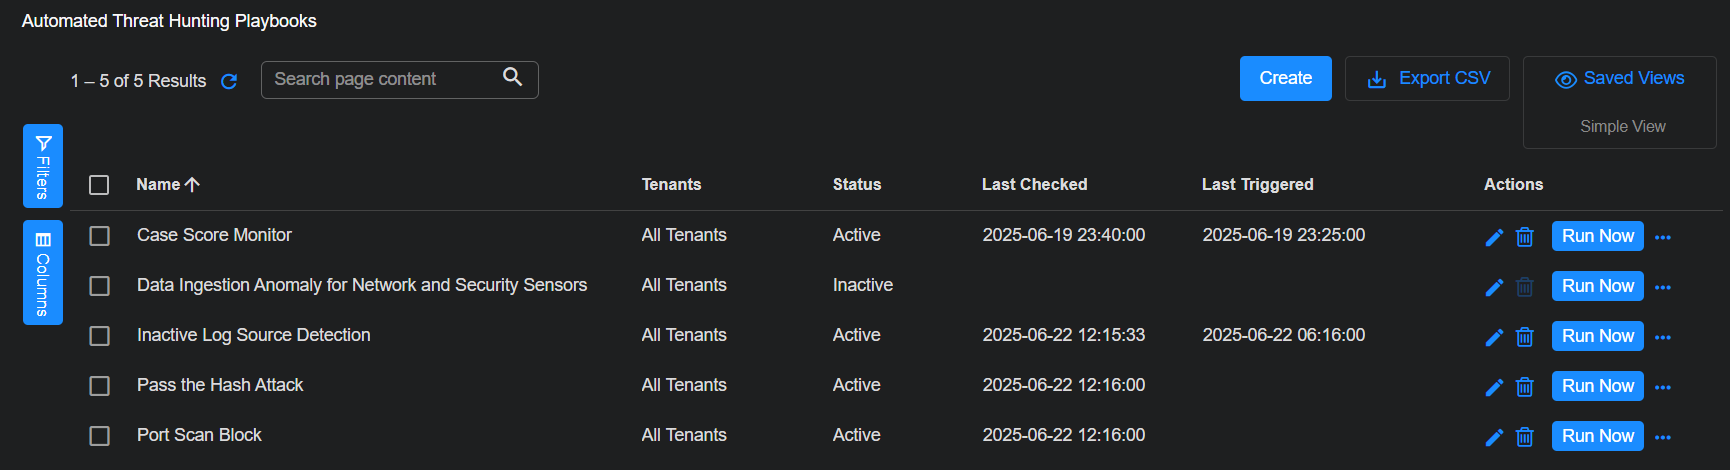Edit the Data Ingestion Anomaly playbook
The image size is (1730, 470).
click(1494, 287)
